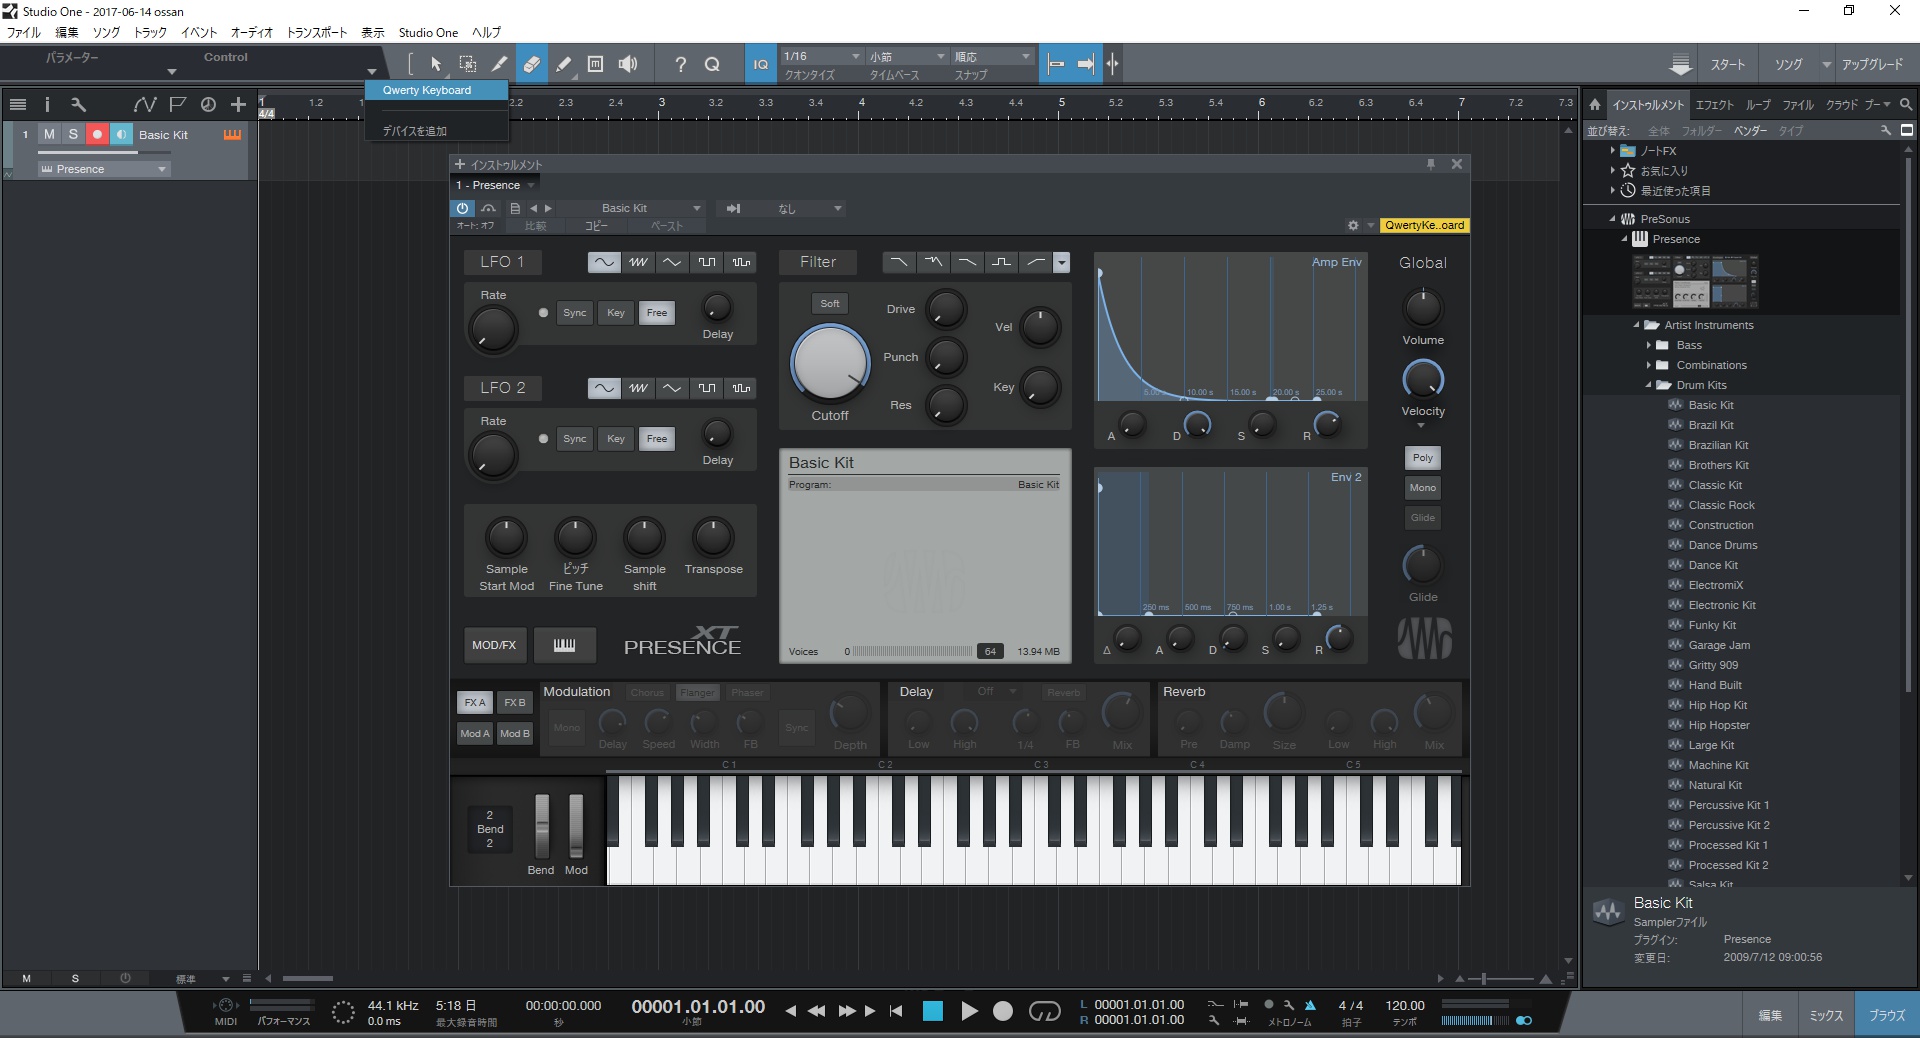This screenshot has width=1920, height=1038.
Task: Select LFO 2 square waveform
Action: [706, 388]
